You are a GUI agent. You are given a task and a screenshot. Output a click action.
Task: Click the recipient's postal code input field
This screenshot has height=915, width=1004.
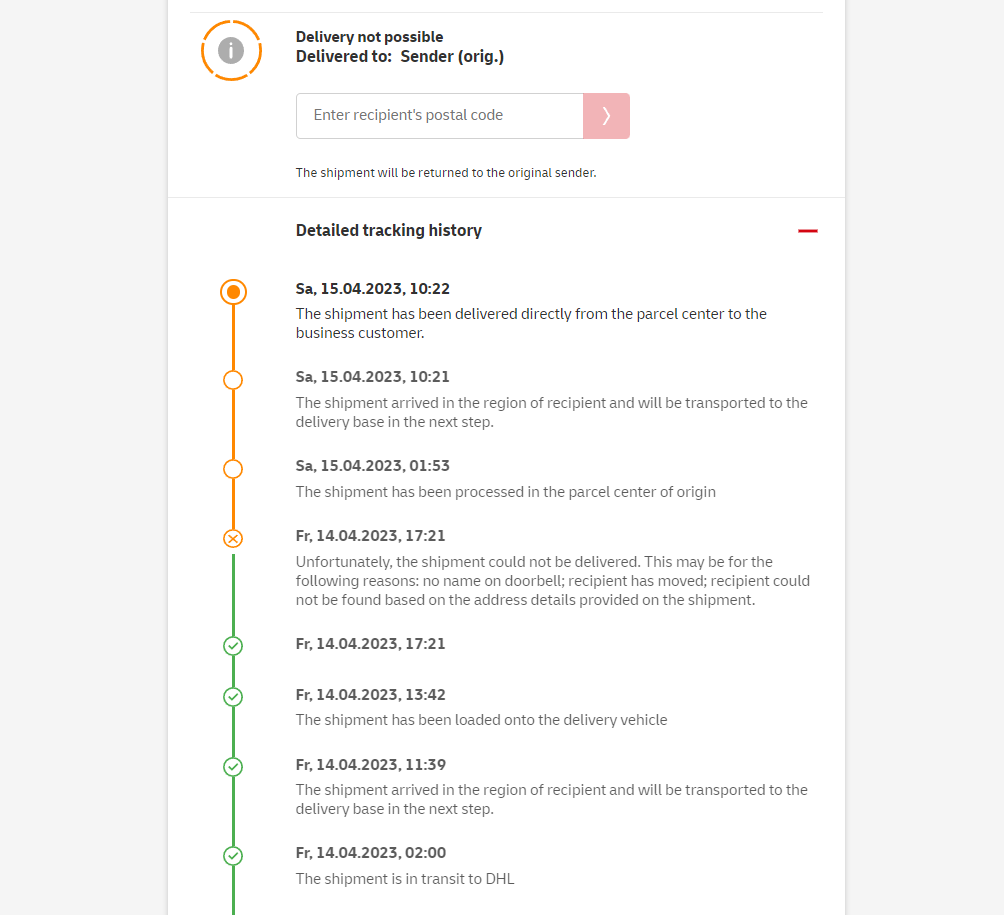click(x=439, y=116)
